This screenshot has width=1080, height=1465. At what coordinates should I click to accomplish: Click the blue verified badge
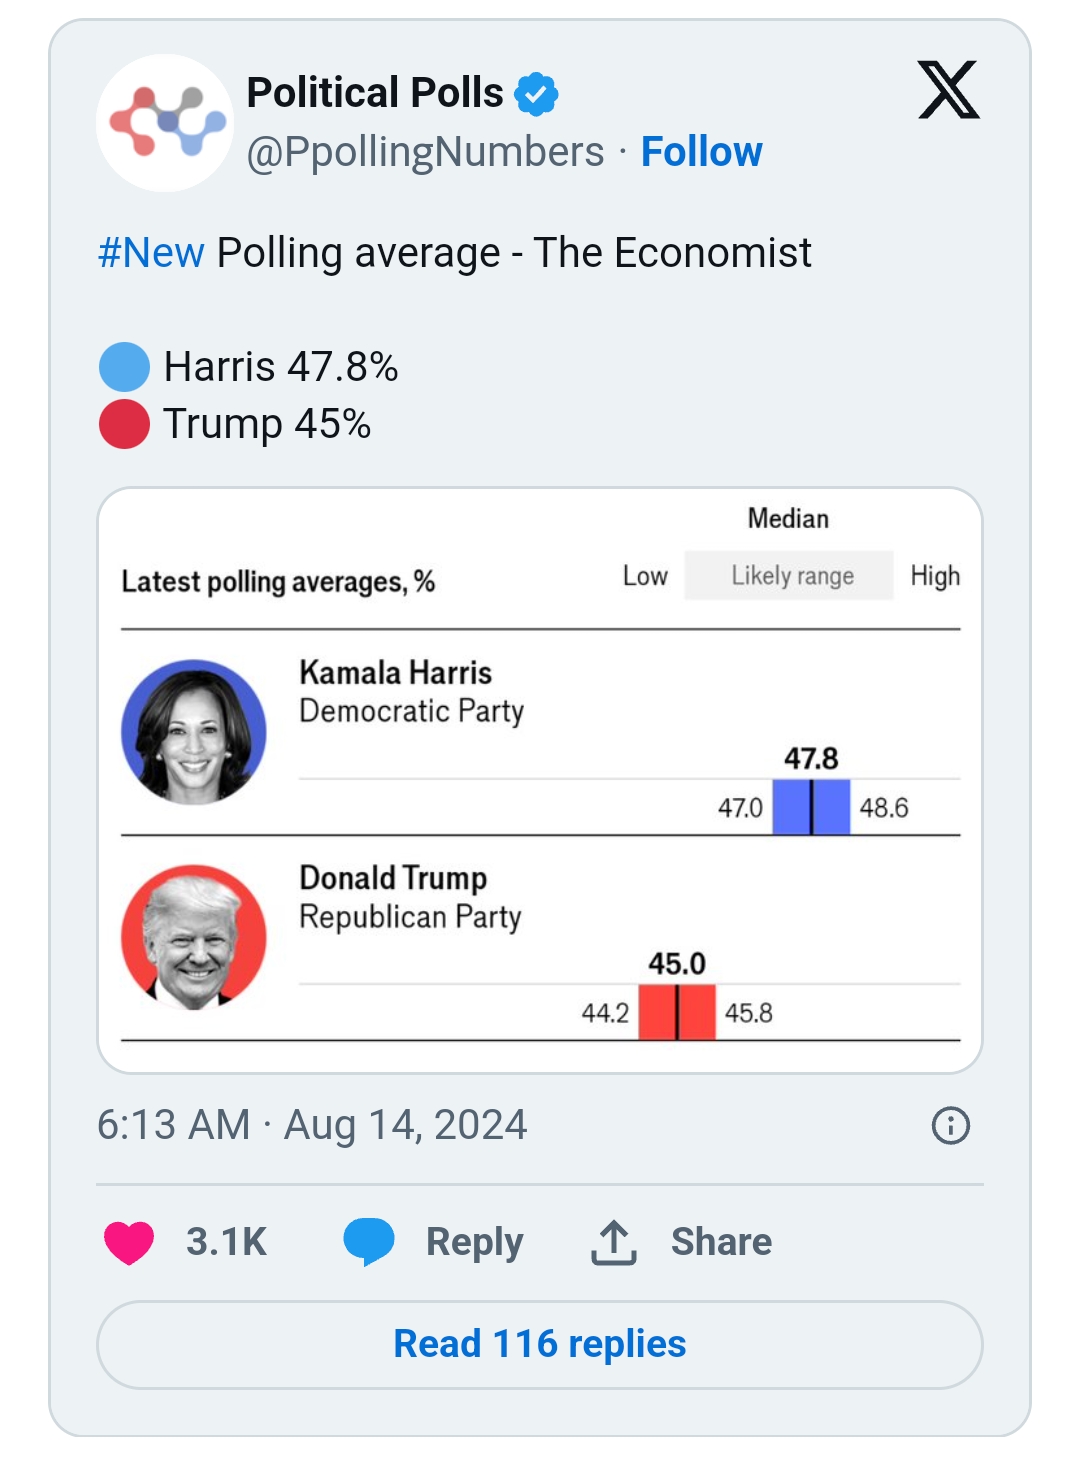537,94
